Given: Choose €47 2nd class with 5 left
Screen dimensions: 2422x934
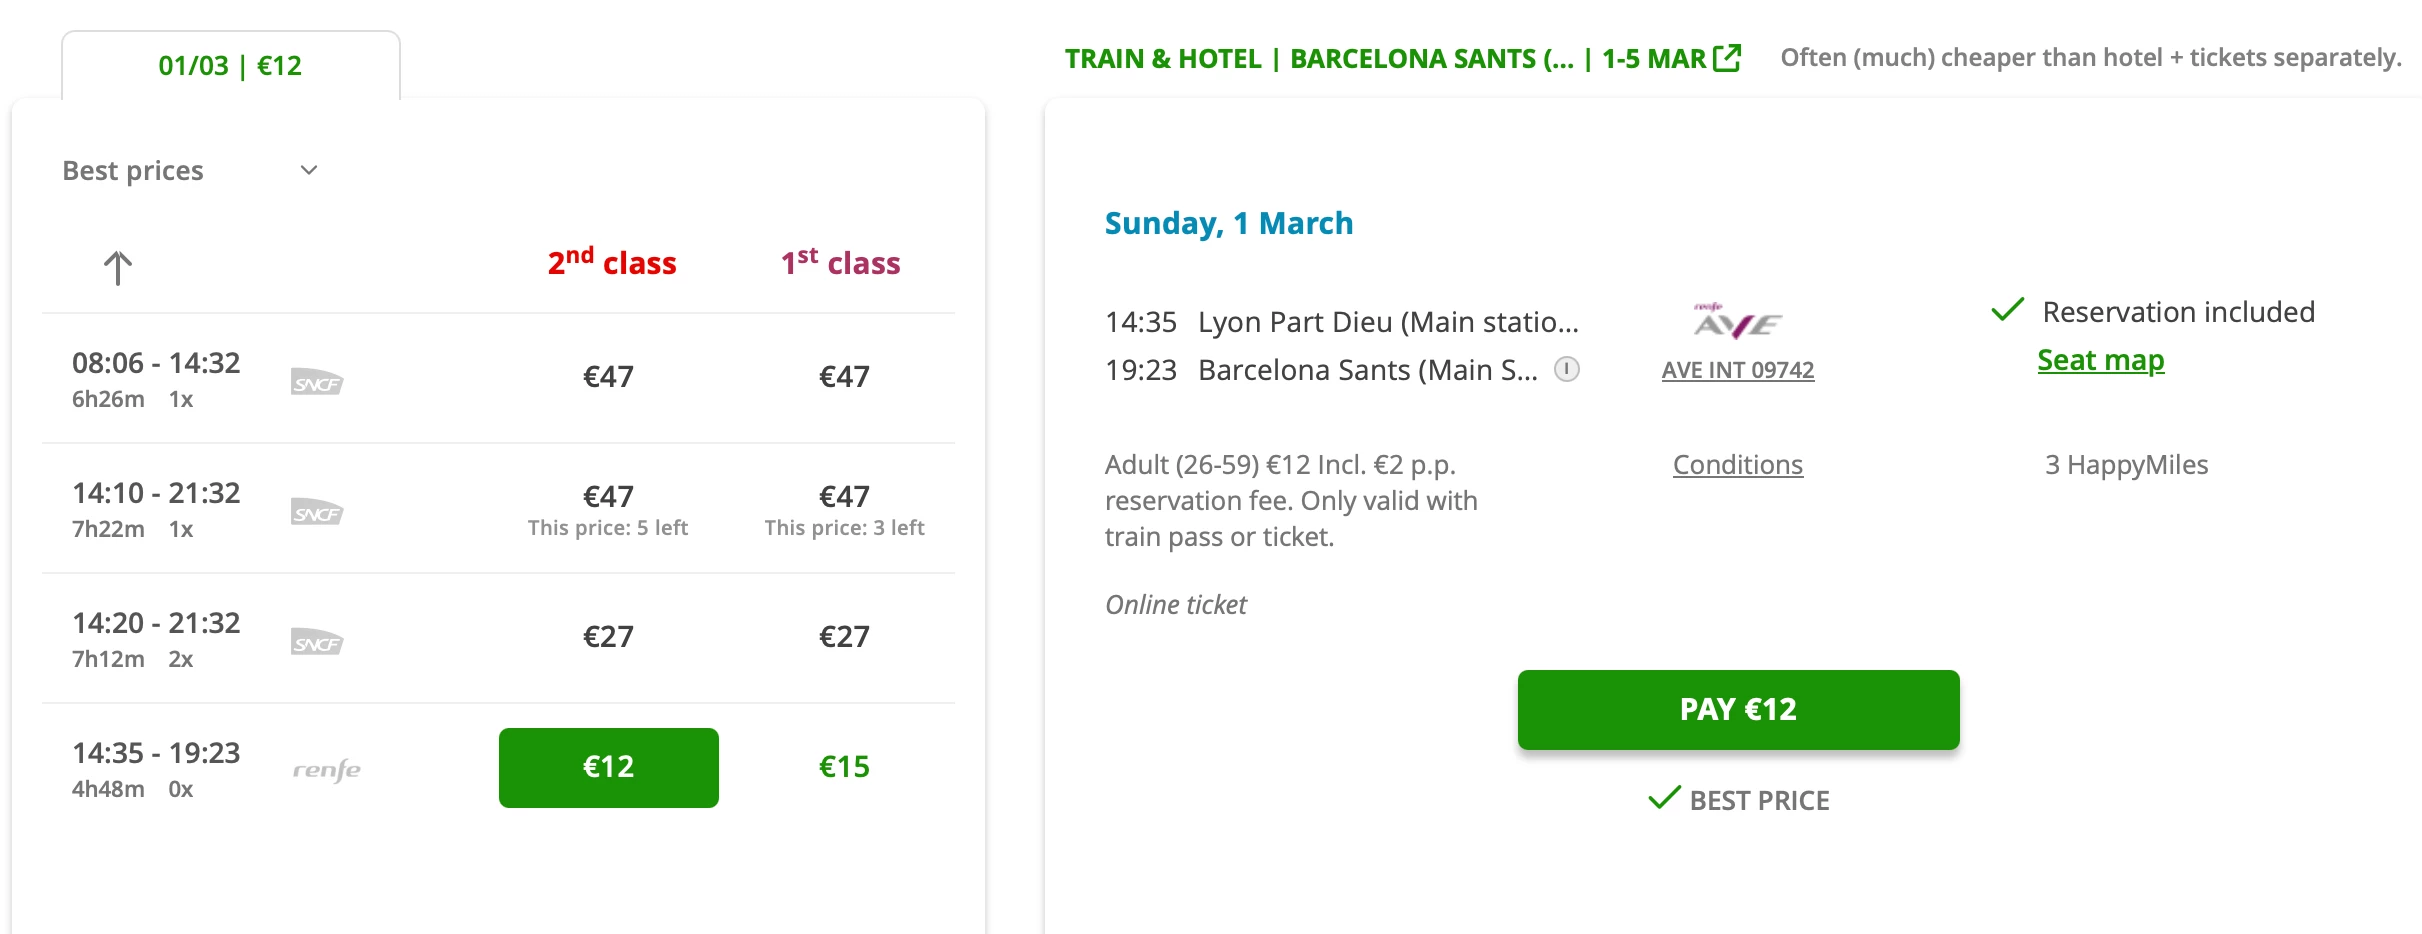Looking at the screenshot, I should [608, 508].
